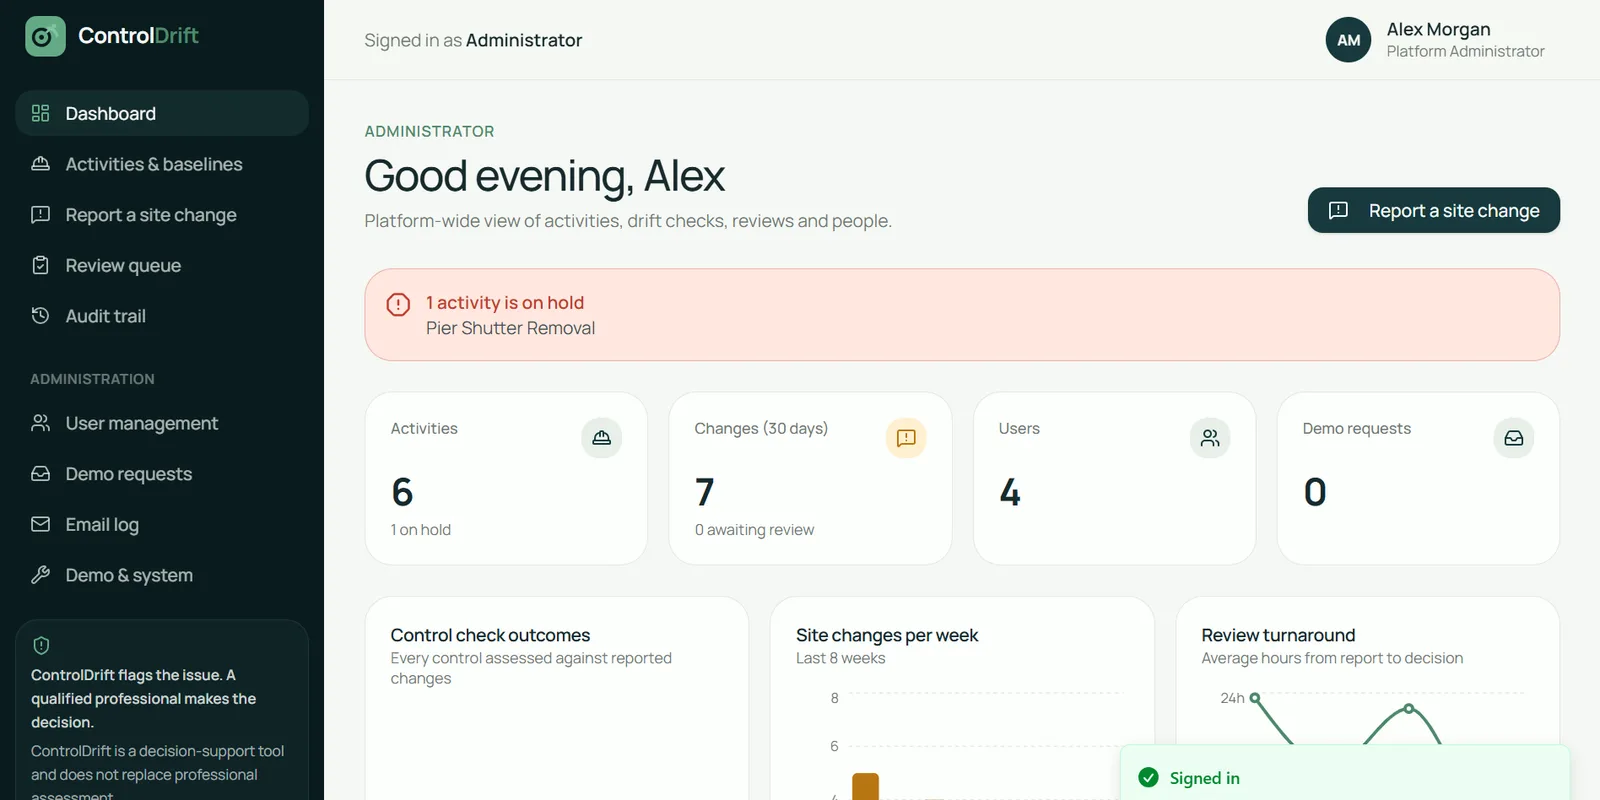Select Report a site change in sidebar
1600x800 pixels.
pyautogui.click(x=162, y=214)
